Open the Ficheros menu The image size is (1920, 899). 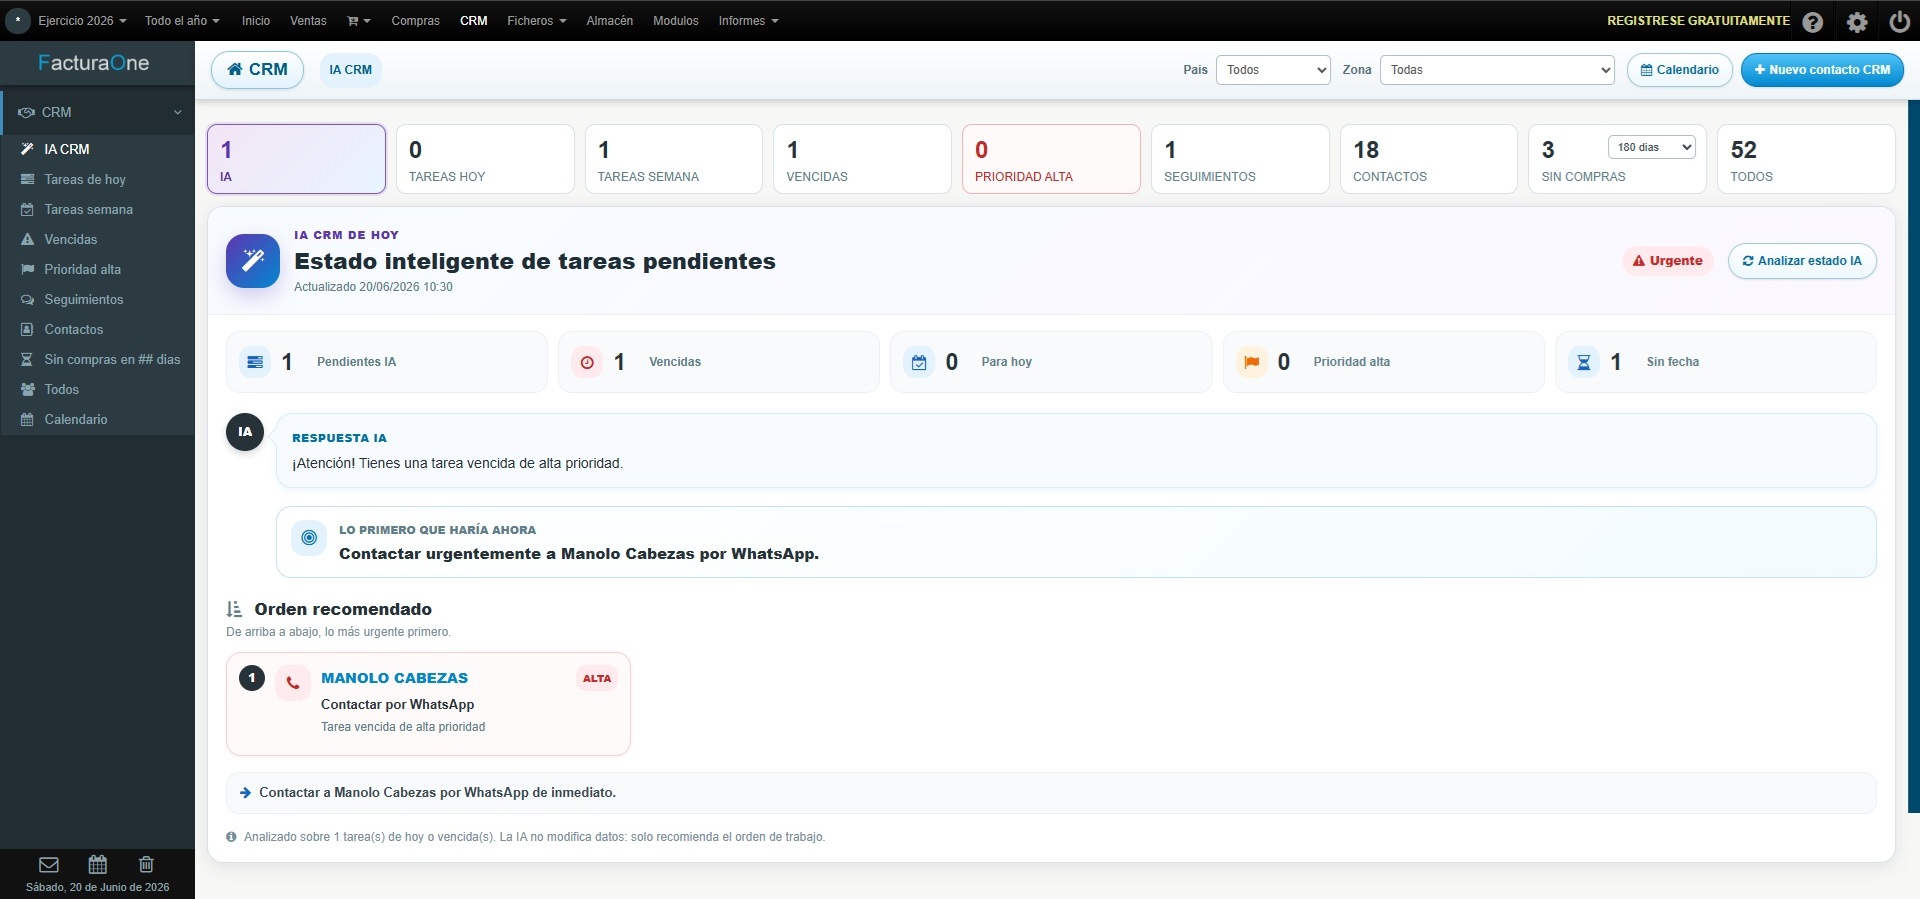point(536,21)
